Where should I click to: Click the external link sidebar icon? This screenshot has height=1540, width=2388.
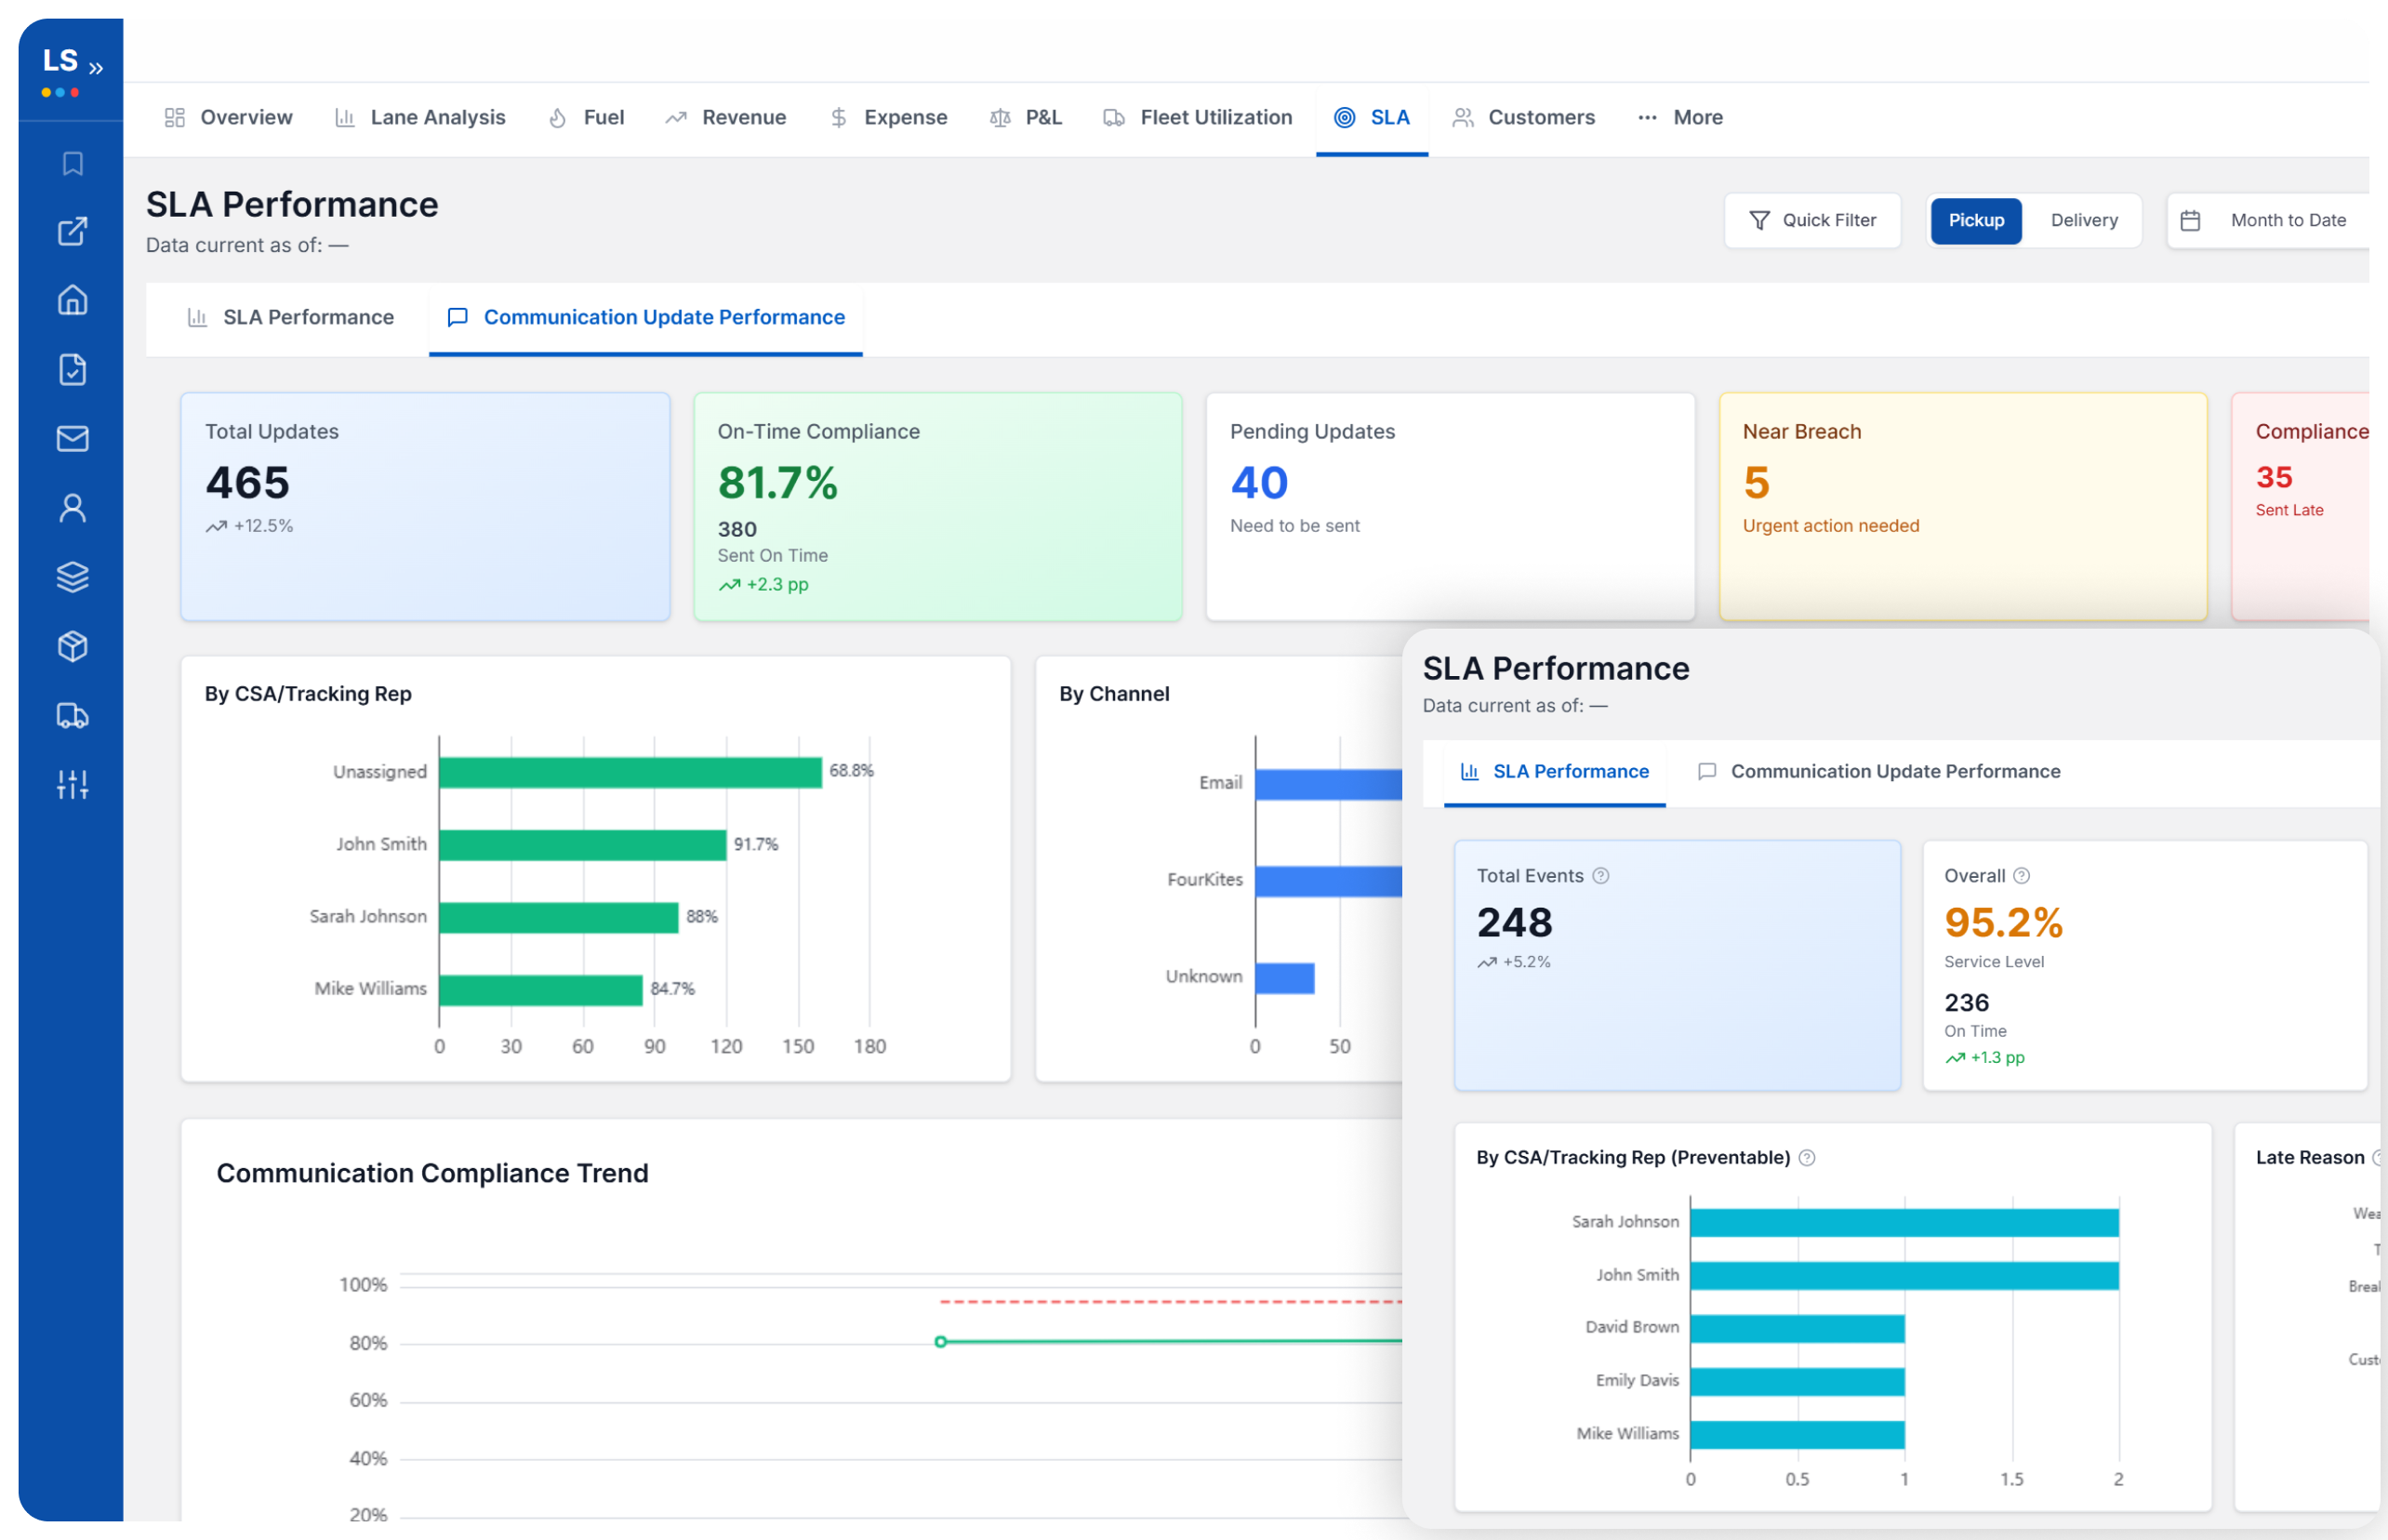point(72,231)
